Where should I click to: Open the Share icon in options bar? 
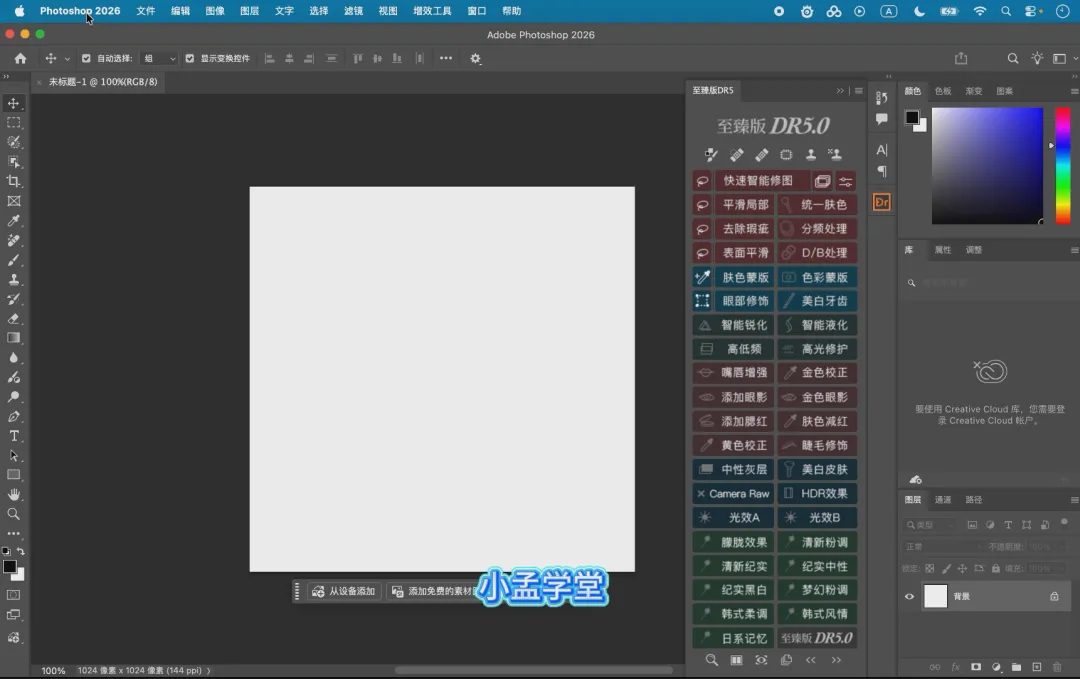click(x=961, y=59)
